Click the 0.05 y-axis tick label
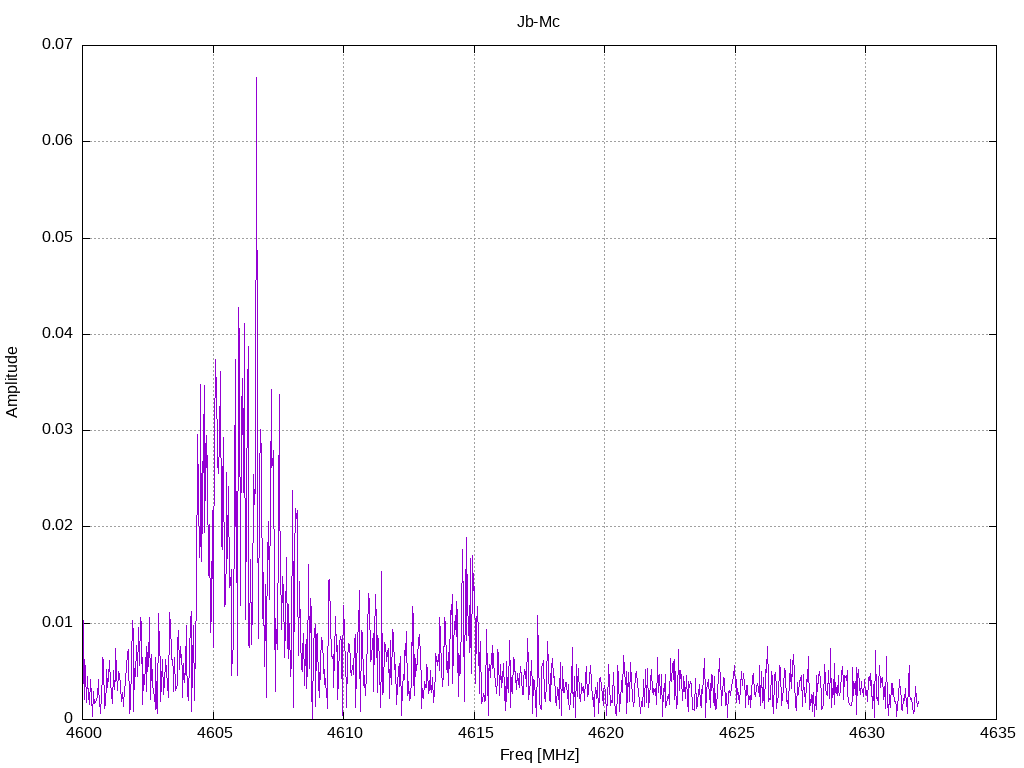Viewport: 1024px width, 768px height. tap(57, 238)
